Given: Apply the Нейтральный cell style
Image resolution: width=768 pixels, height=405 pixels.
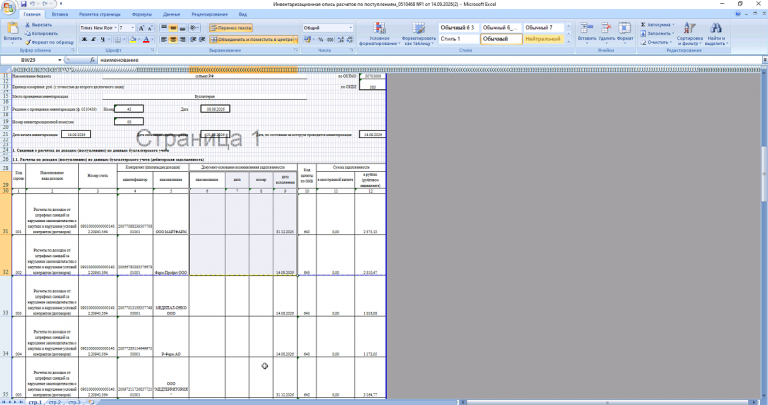Looking at the screenshot, I should click(x=543, y=39).
